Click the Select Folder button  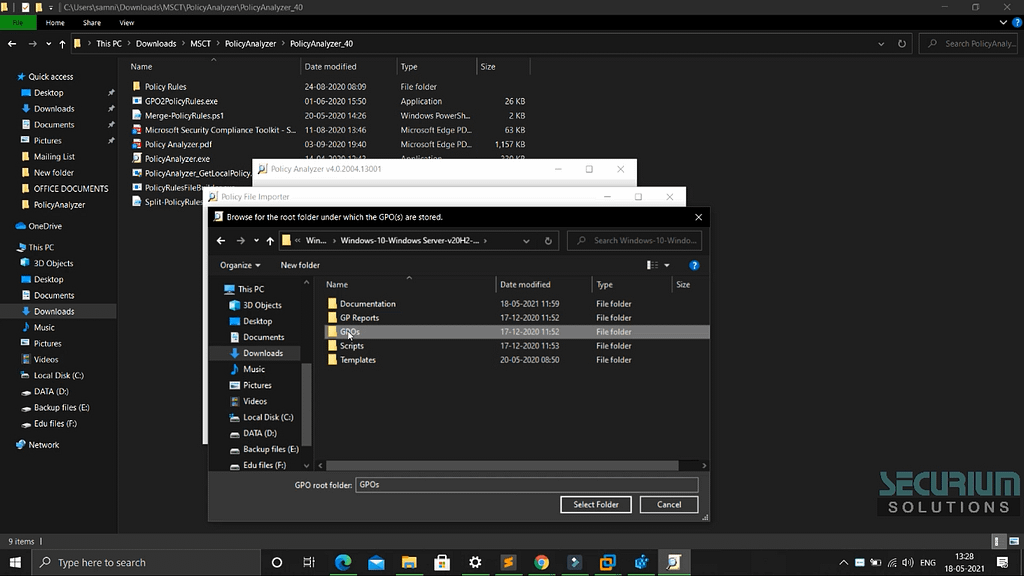point(596,504)
